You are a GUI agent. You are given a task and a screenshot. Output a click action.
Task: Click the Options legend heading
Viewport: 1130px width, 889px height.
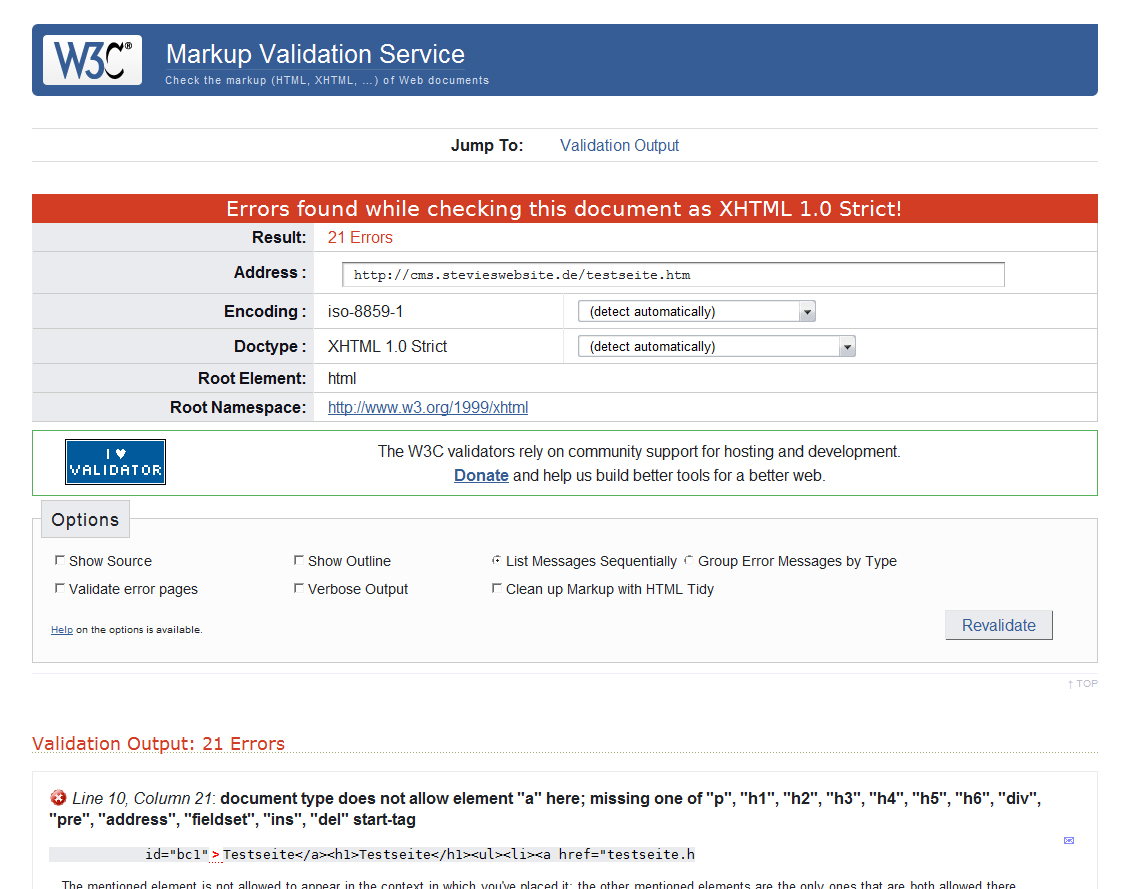[x=85, y=519]
